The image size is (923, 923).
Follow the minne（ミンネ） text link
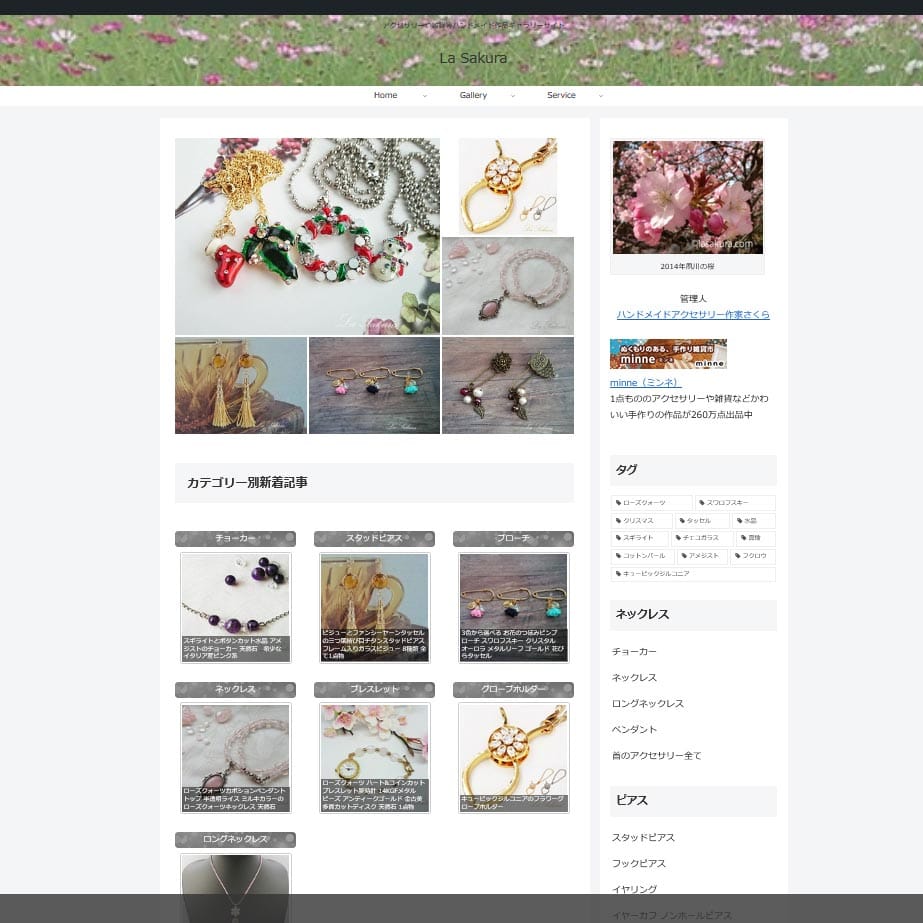[645, 382]
